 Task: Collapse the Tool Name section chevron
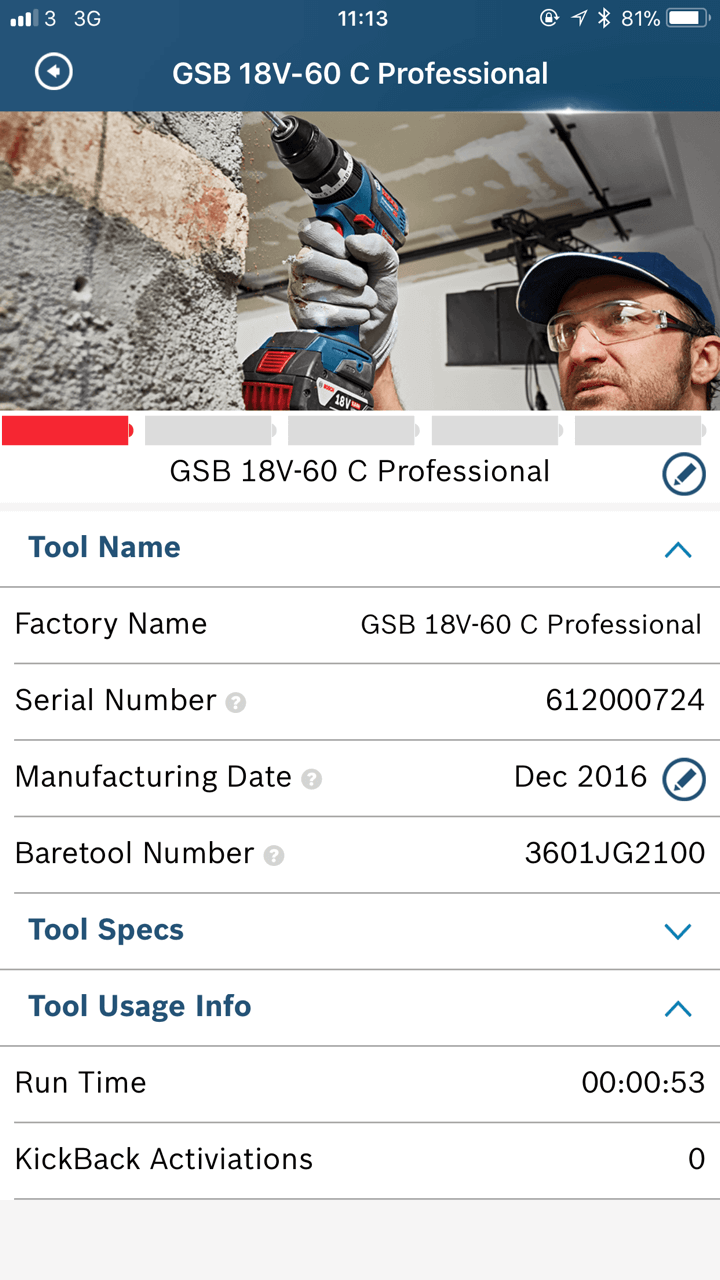pos(678,549)
